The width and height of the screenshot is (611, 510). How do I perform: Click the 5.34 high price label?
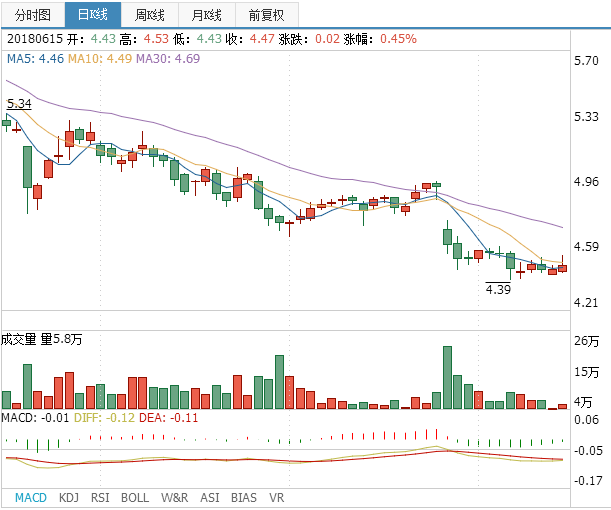tap(19, 104)
